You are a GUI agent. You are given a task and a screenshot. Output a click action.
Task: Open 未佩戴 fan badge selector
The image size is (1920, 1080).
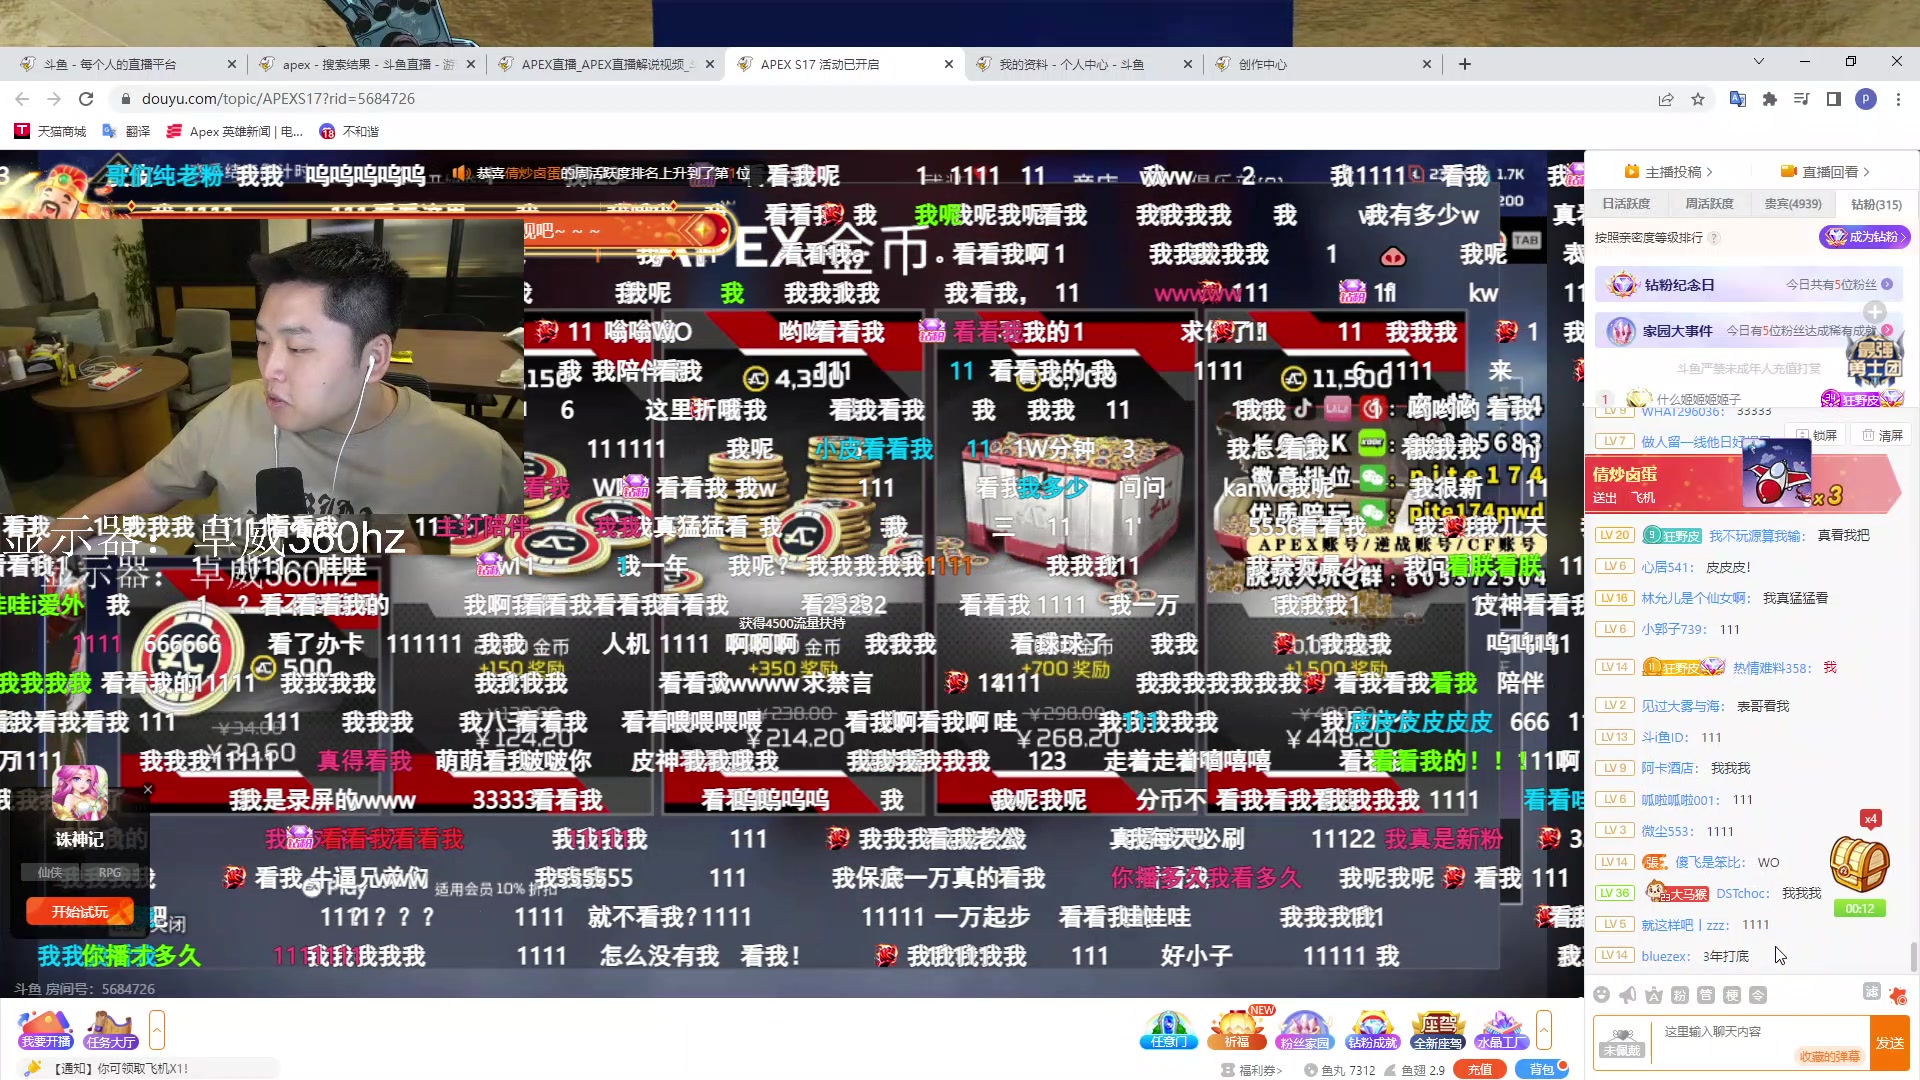tap(1621, 1043)
